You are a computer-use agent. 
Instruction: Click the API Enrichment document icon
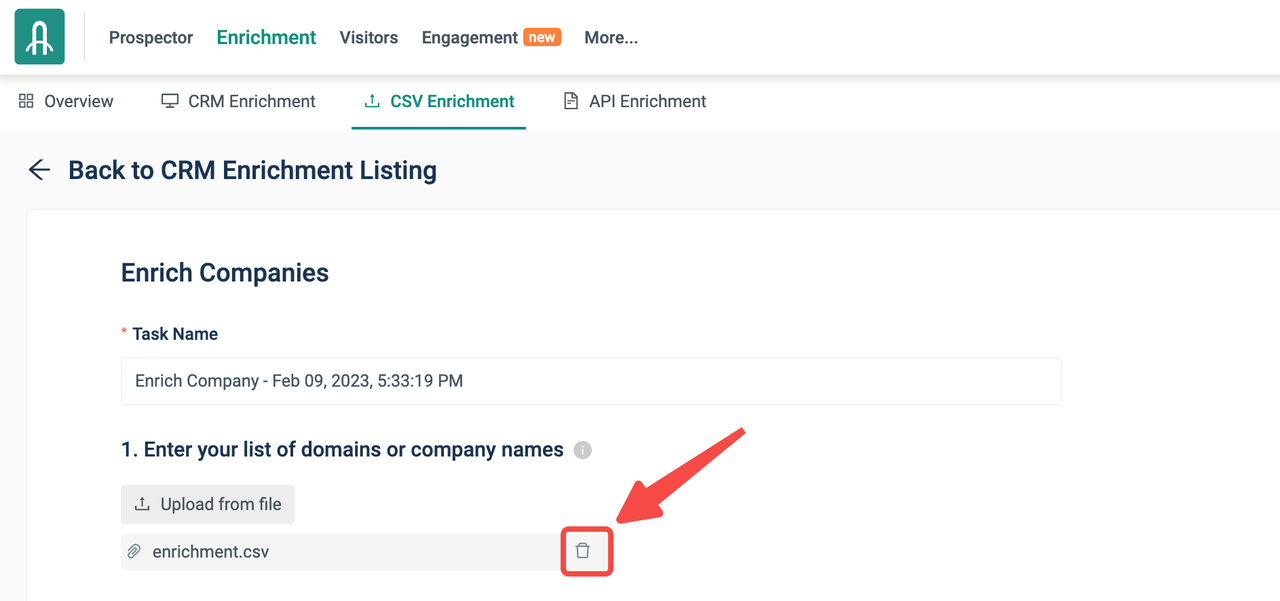coord(571,101)
